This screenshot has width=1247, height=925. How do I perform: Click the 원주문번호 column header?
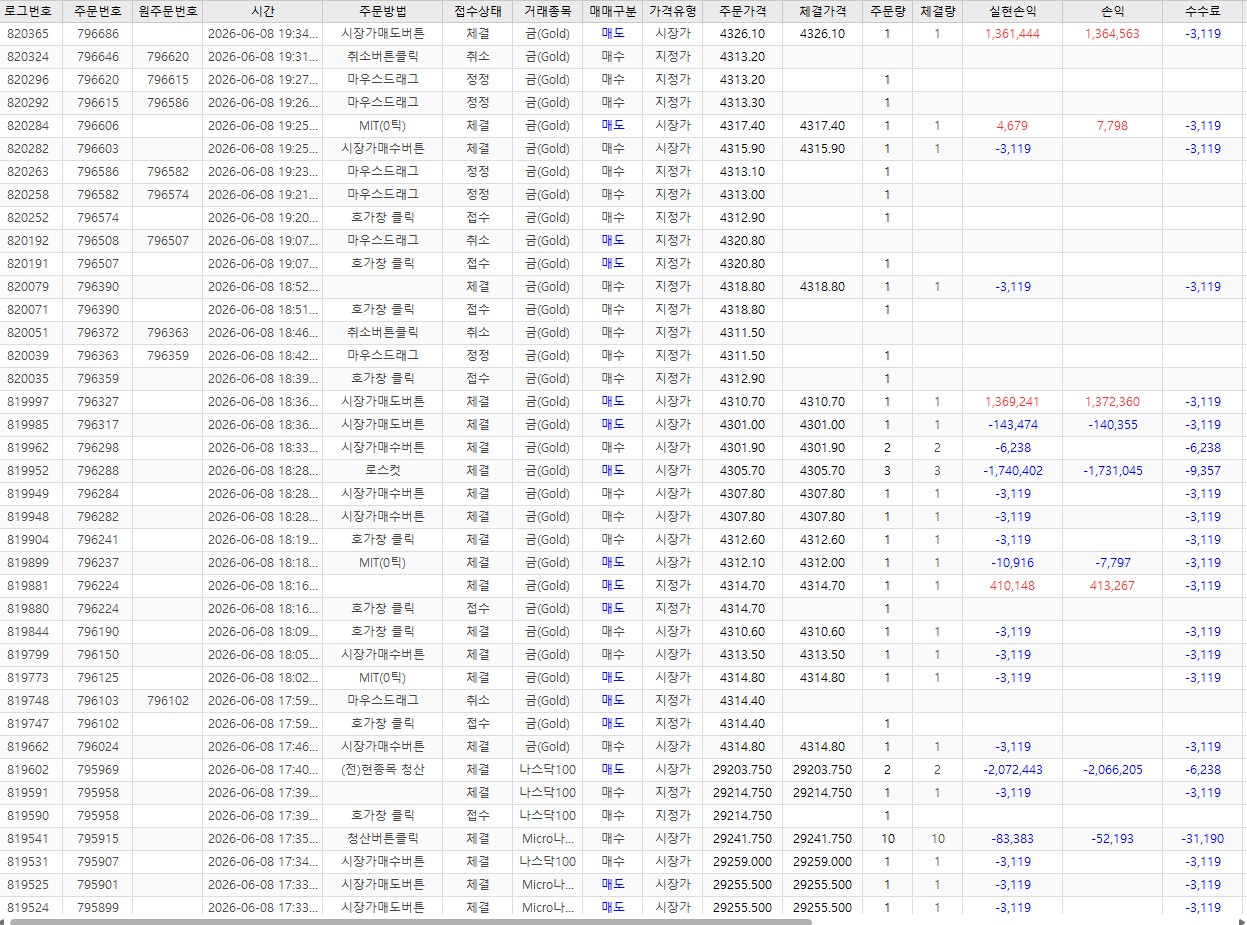pyautogui.click(x=167, y=11)
